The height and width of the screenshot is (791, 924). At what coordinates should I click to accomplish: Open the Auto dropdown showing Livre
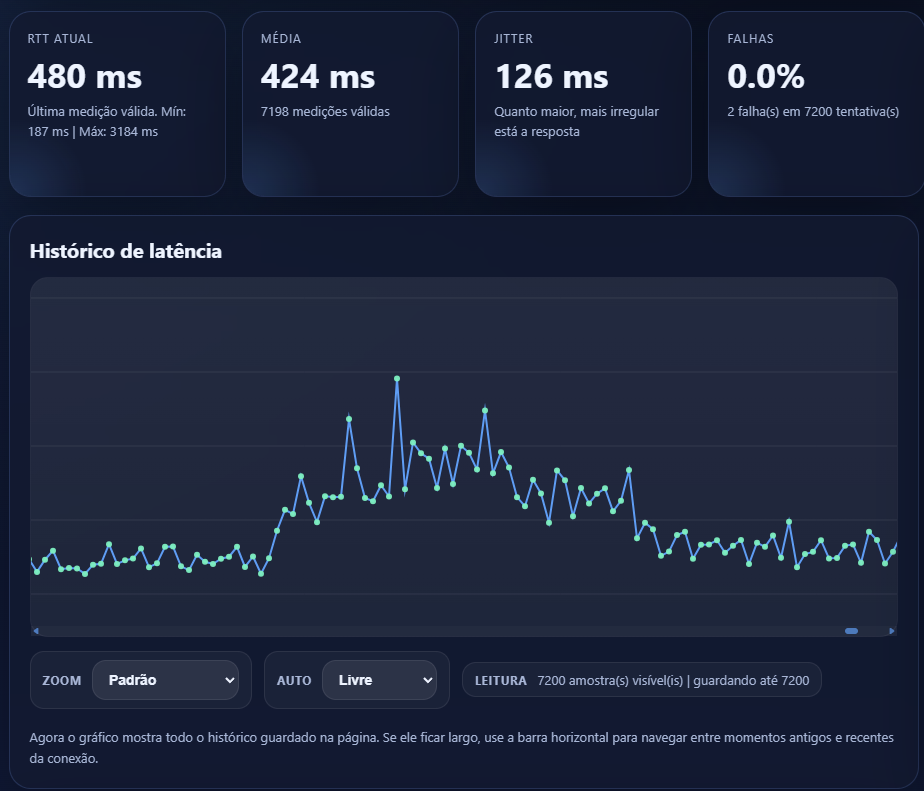[x=379, y=680]
